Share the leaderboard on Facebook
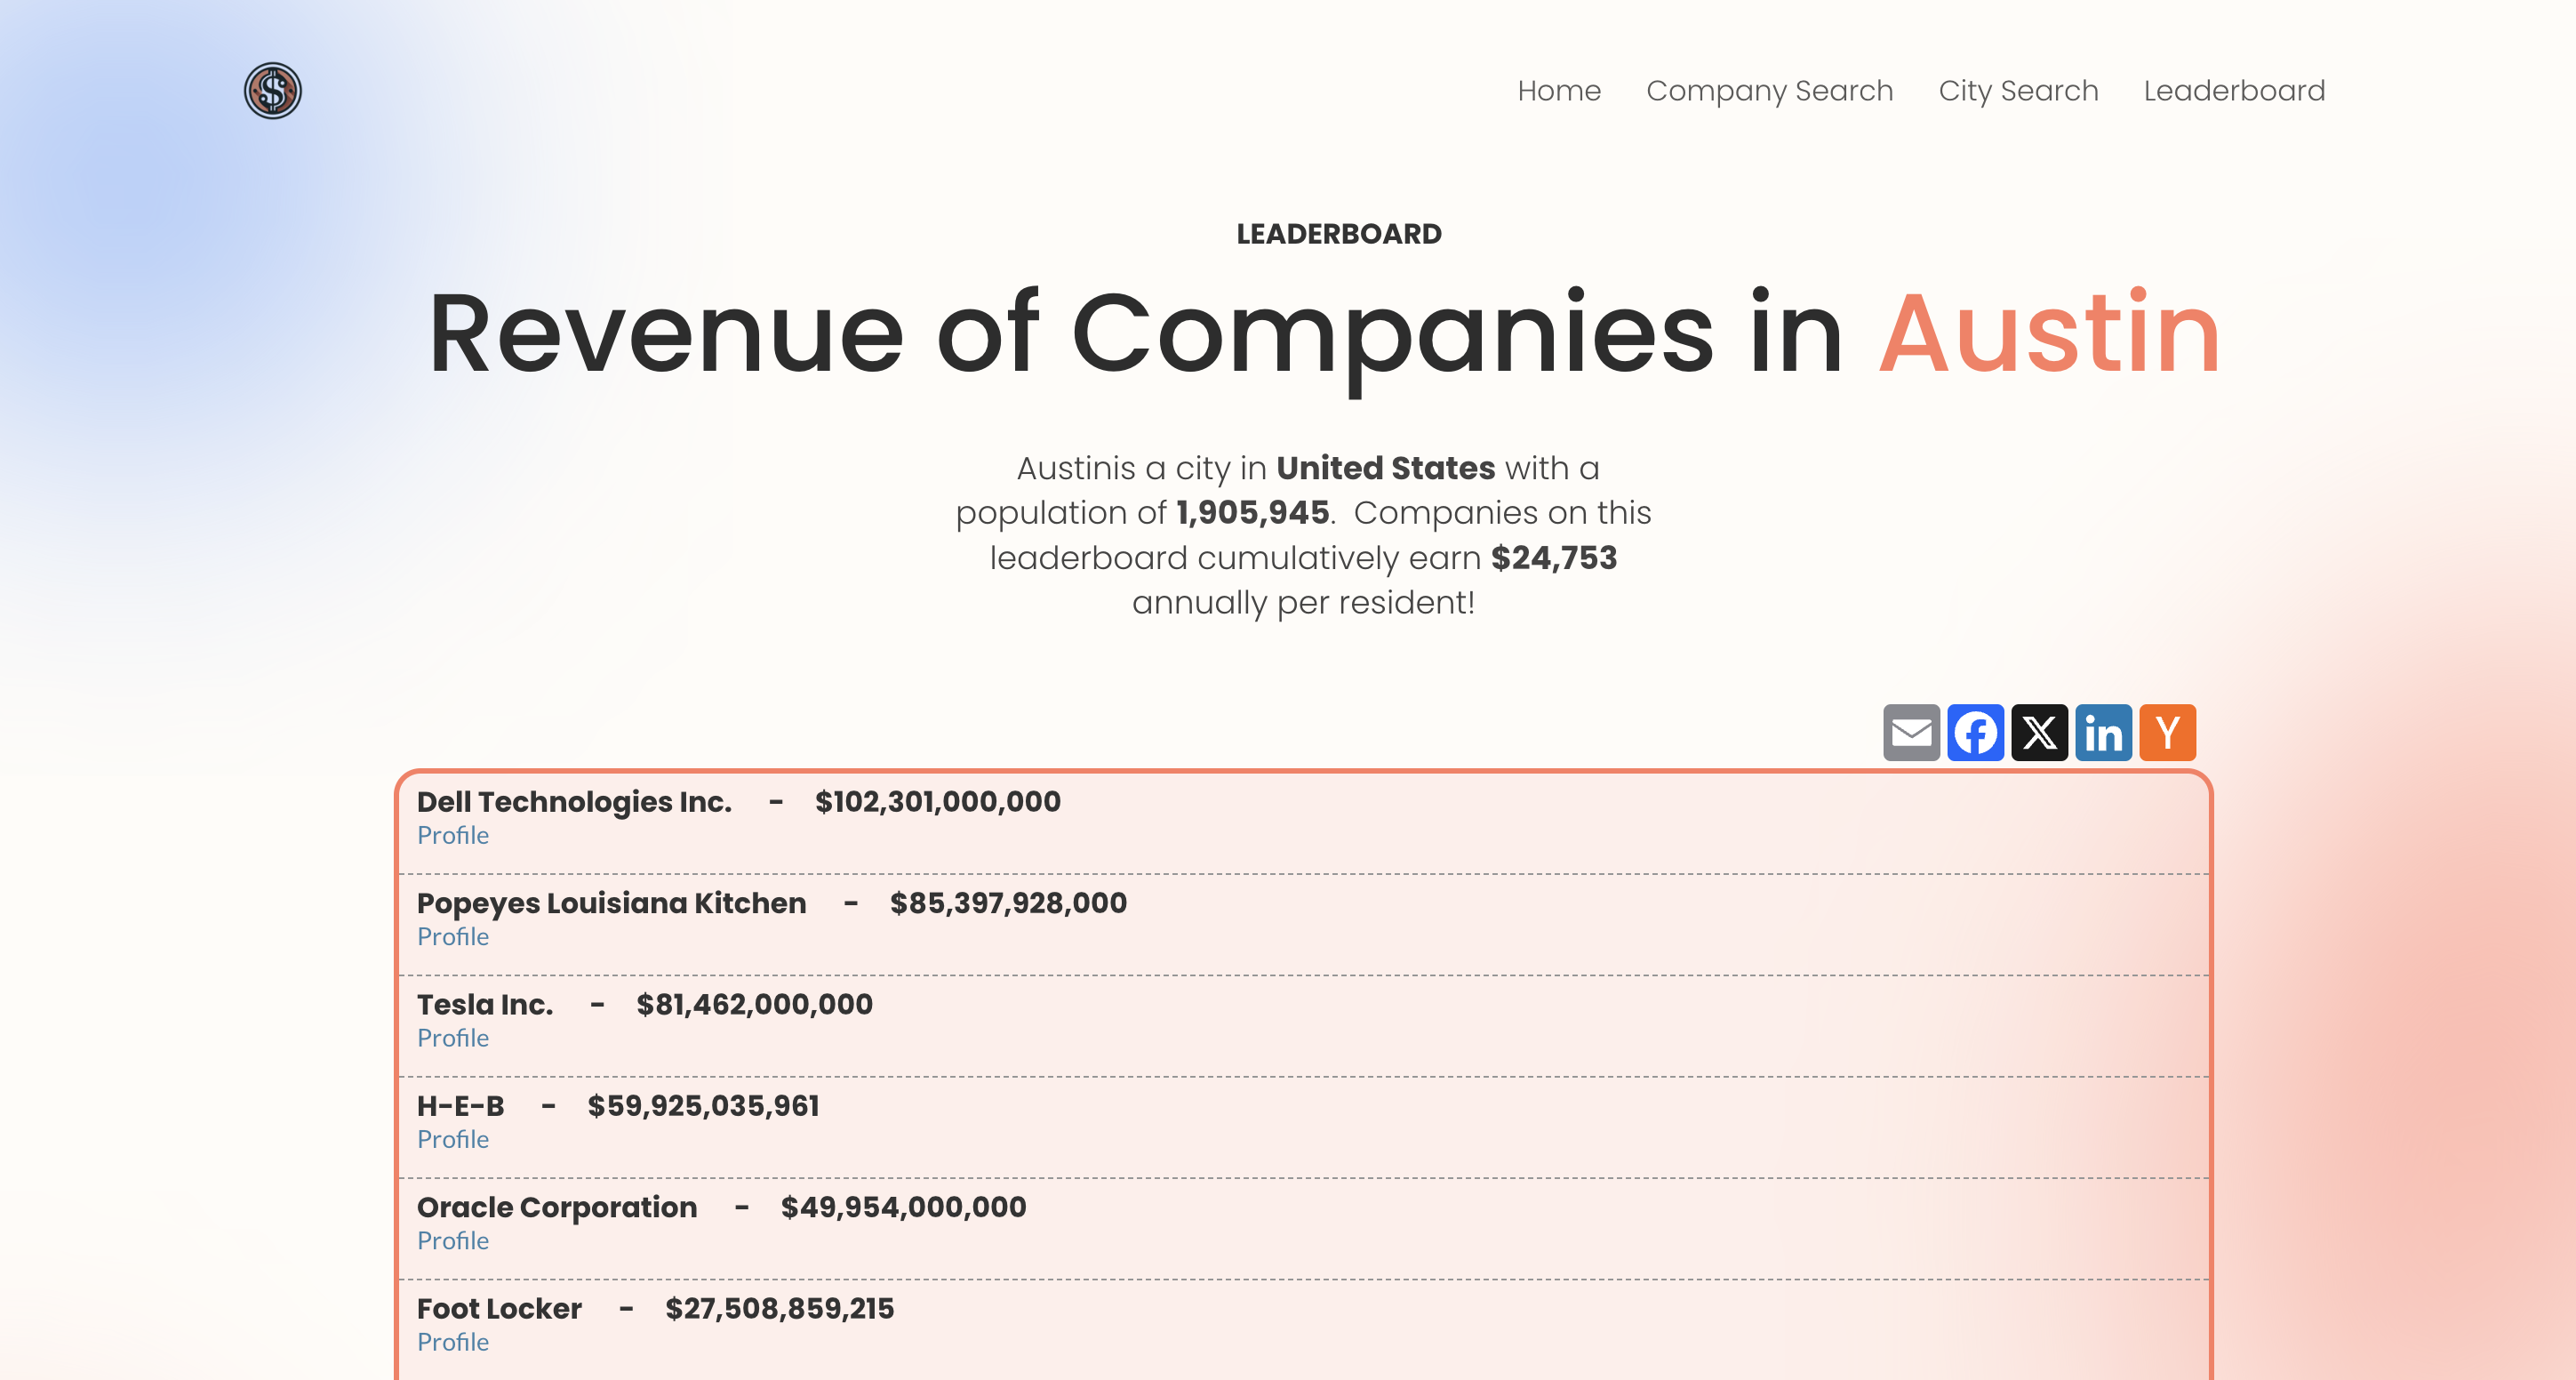The width and height of the screenshot is (2576, 1380). click(x=1975, y=733)
